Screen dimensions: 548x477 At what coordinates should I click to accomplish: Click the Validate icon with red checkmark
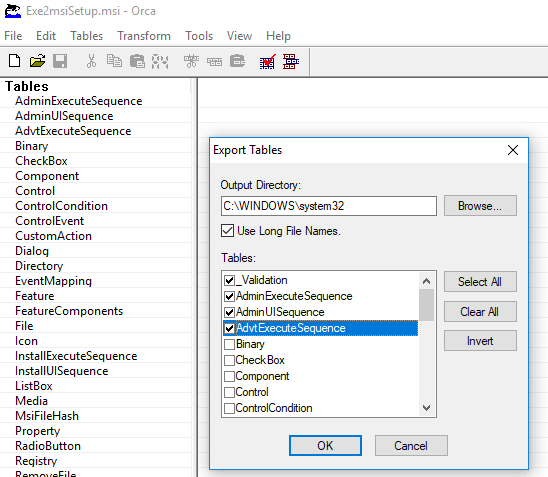[267, 62]
